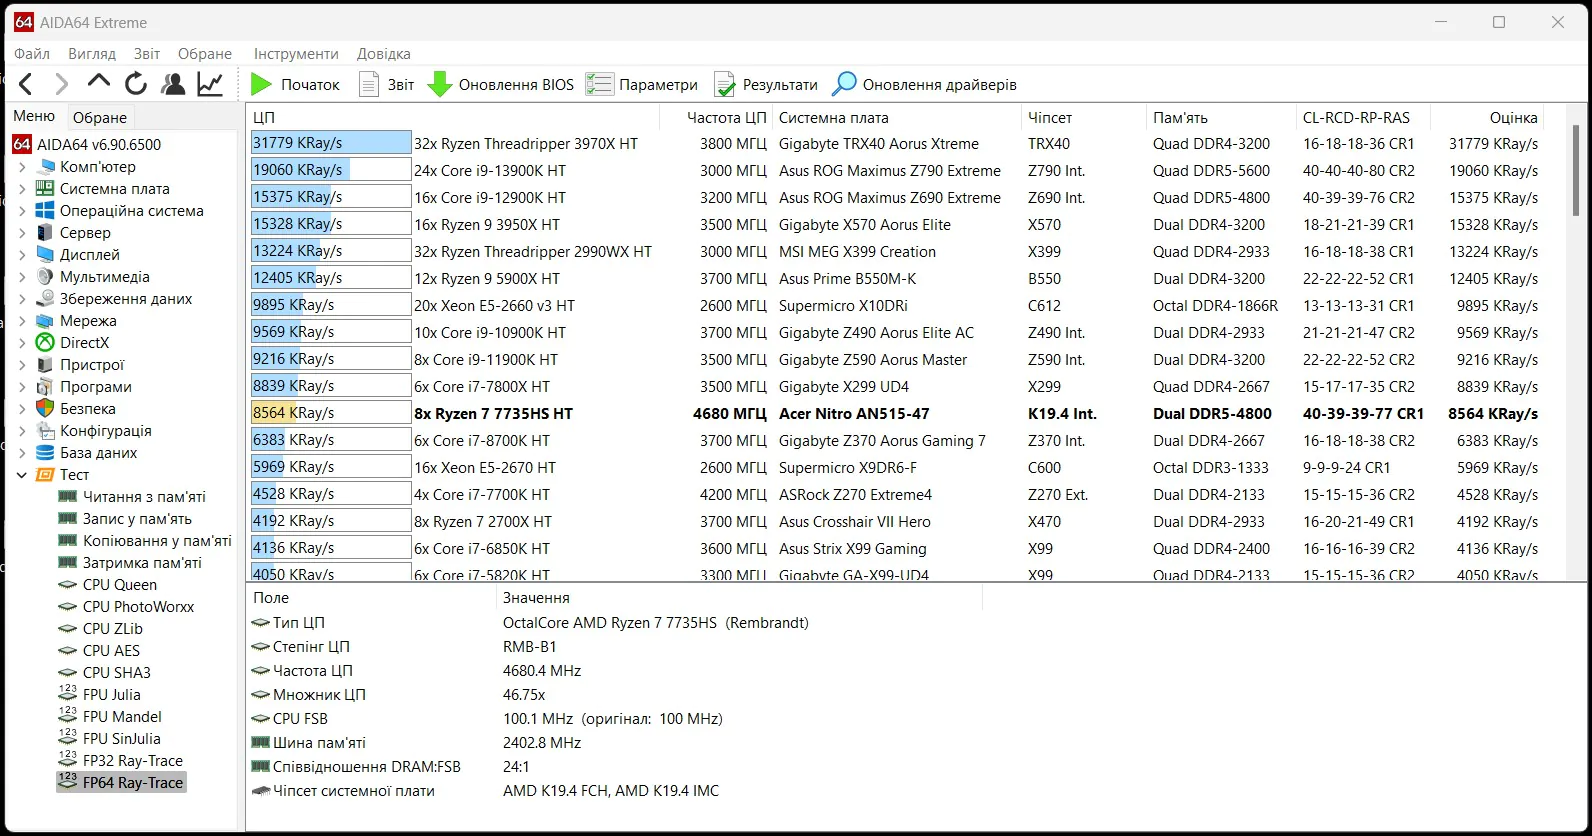This screenshot has width=1592, height=836.
Task: Open CPU ZLib benchmark
Action: coord(101,629)
